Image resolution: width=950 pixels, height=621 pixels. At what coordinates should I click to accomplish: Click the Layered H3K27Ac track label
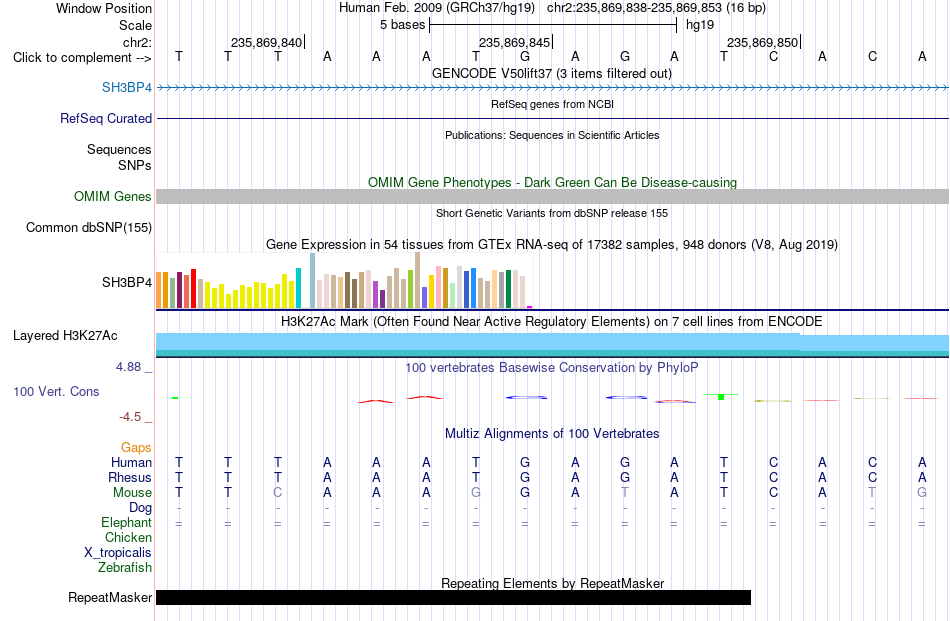(x=65, y=335)
